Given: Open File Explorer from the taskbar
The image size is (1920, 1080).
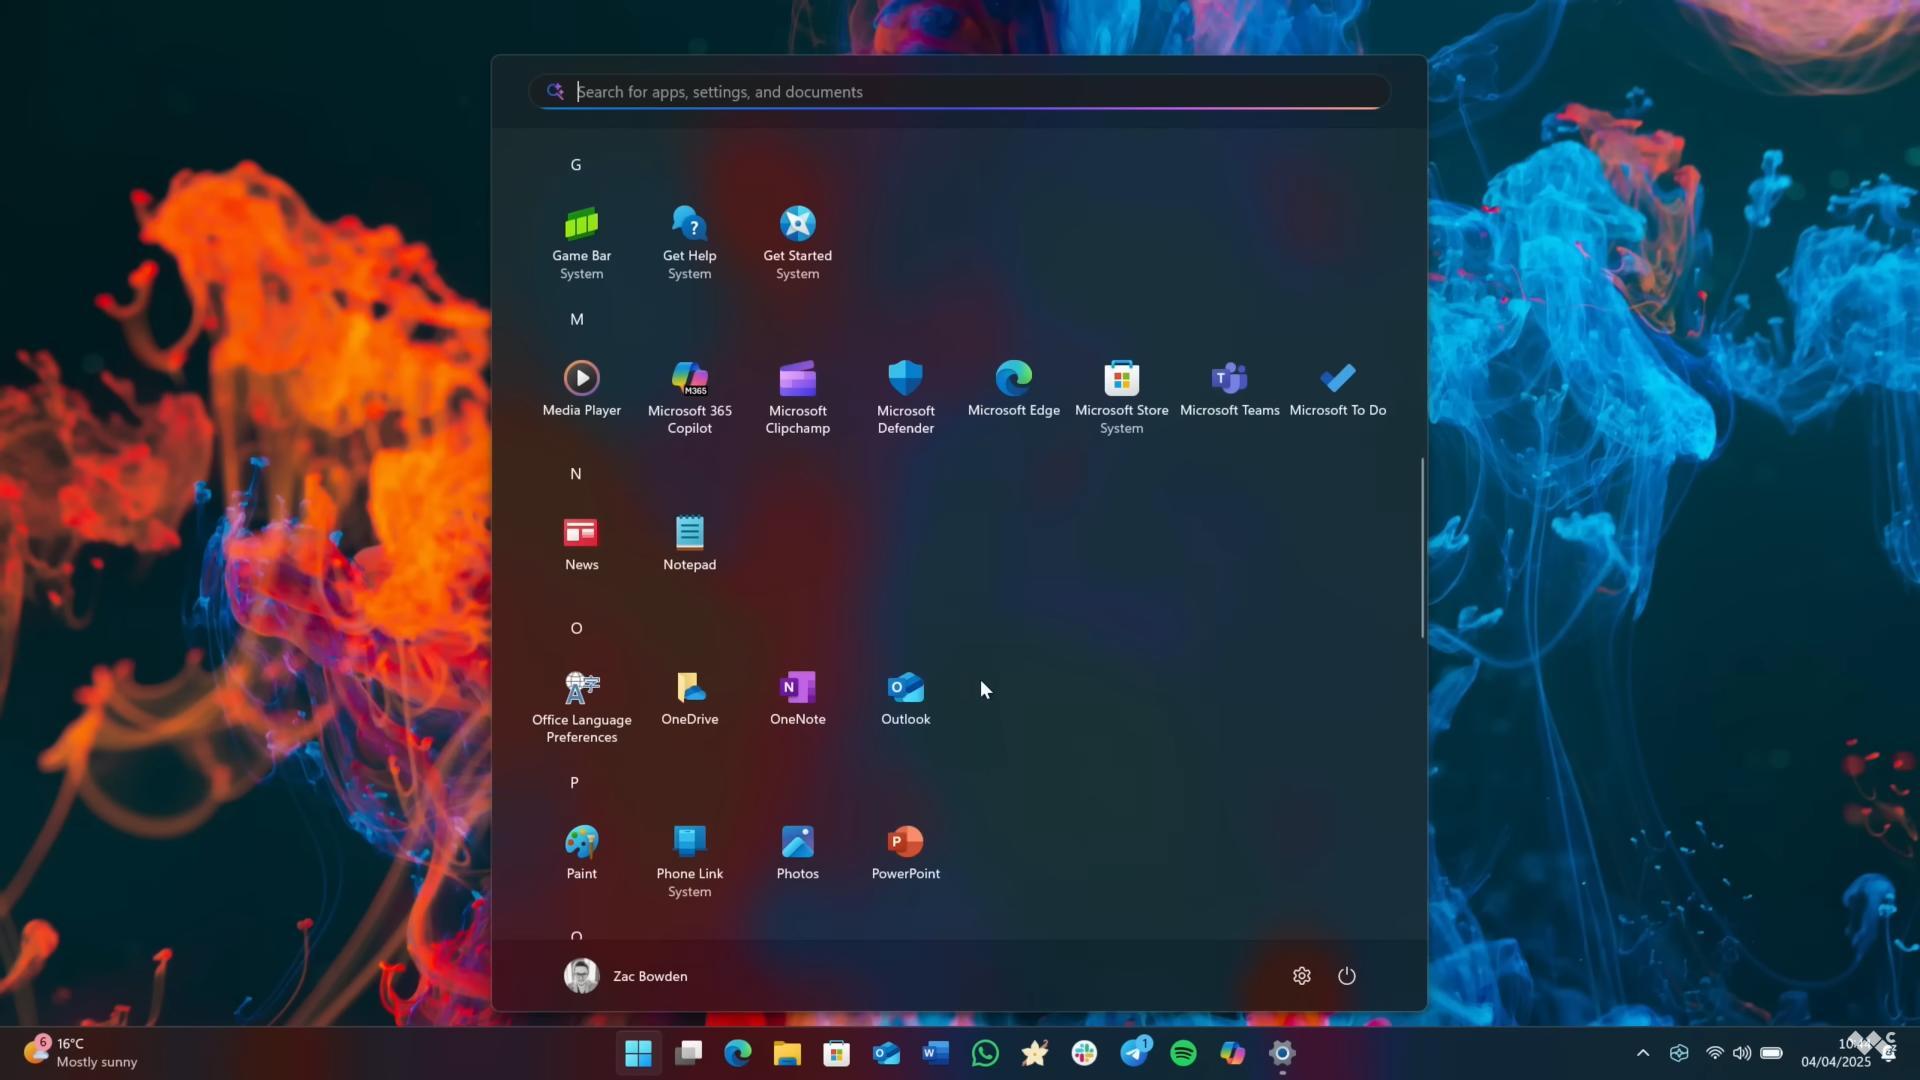Looking at the screenshot, I should (x=787, y=1053).
